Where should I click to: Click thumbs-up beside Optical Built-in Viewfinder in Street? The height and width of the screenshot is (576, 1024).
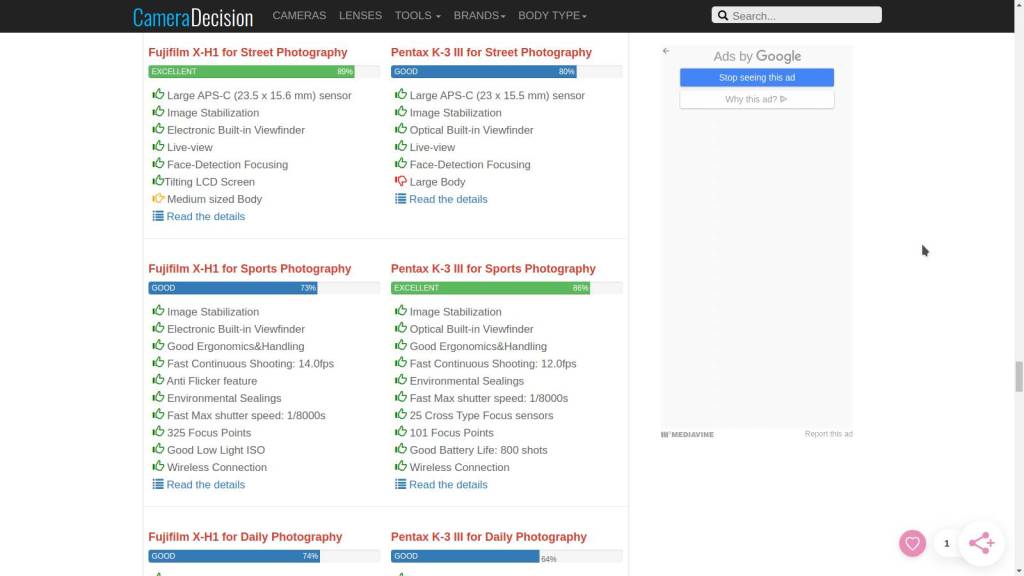tap(401, 129)
